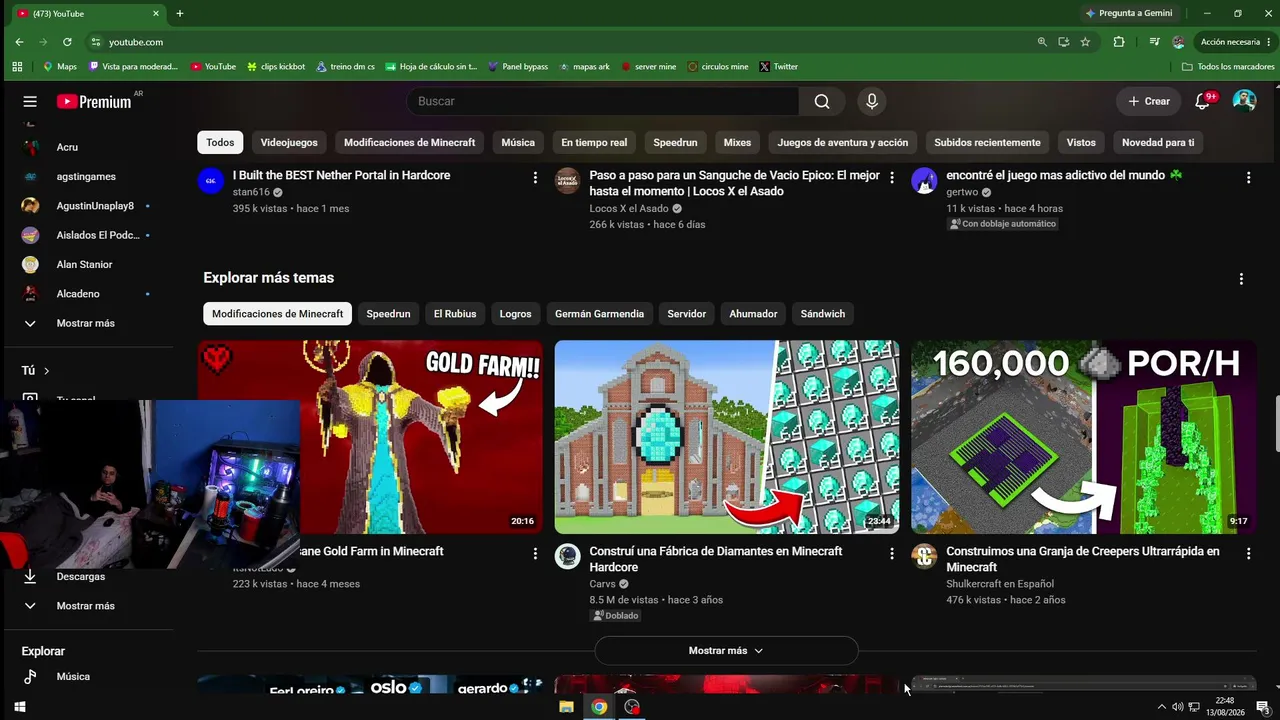Go to YouTube Premium home logo
Viewport: 1280px width, 720px height.
pos(94,101)
